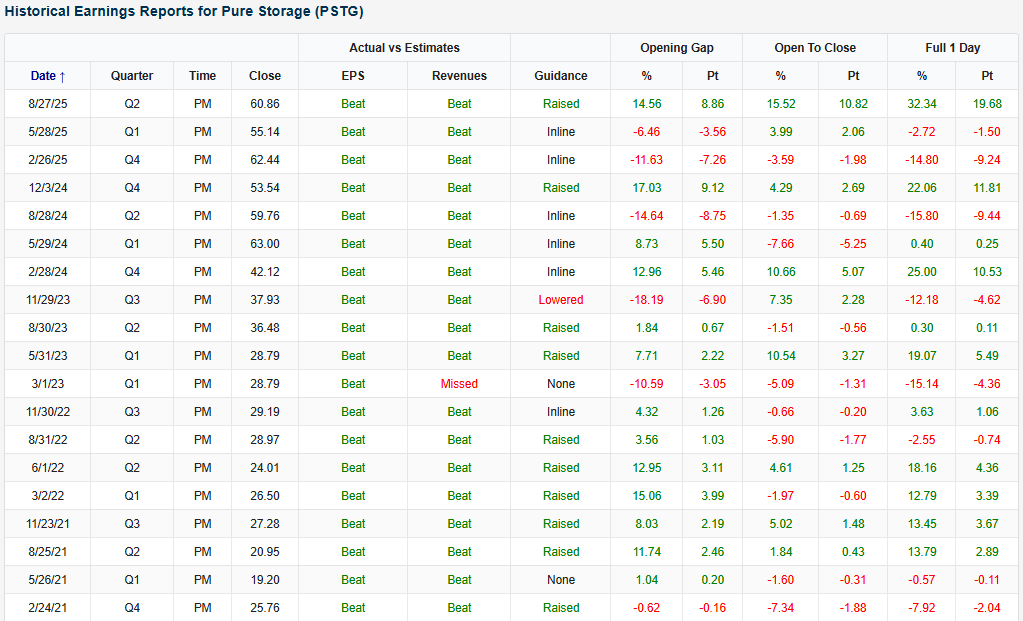
Task: Sort by the Close column header
Action: tap(265, 76)
